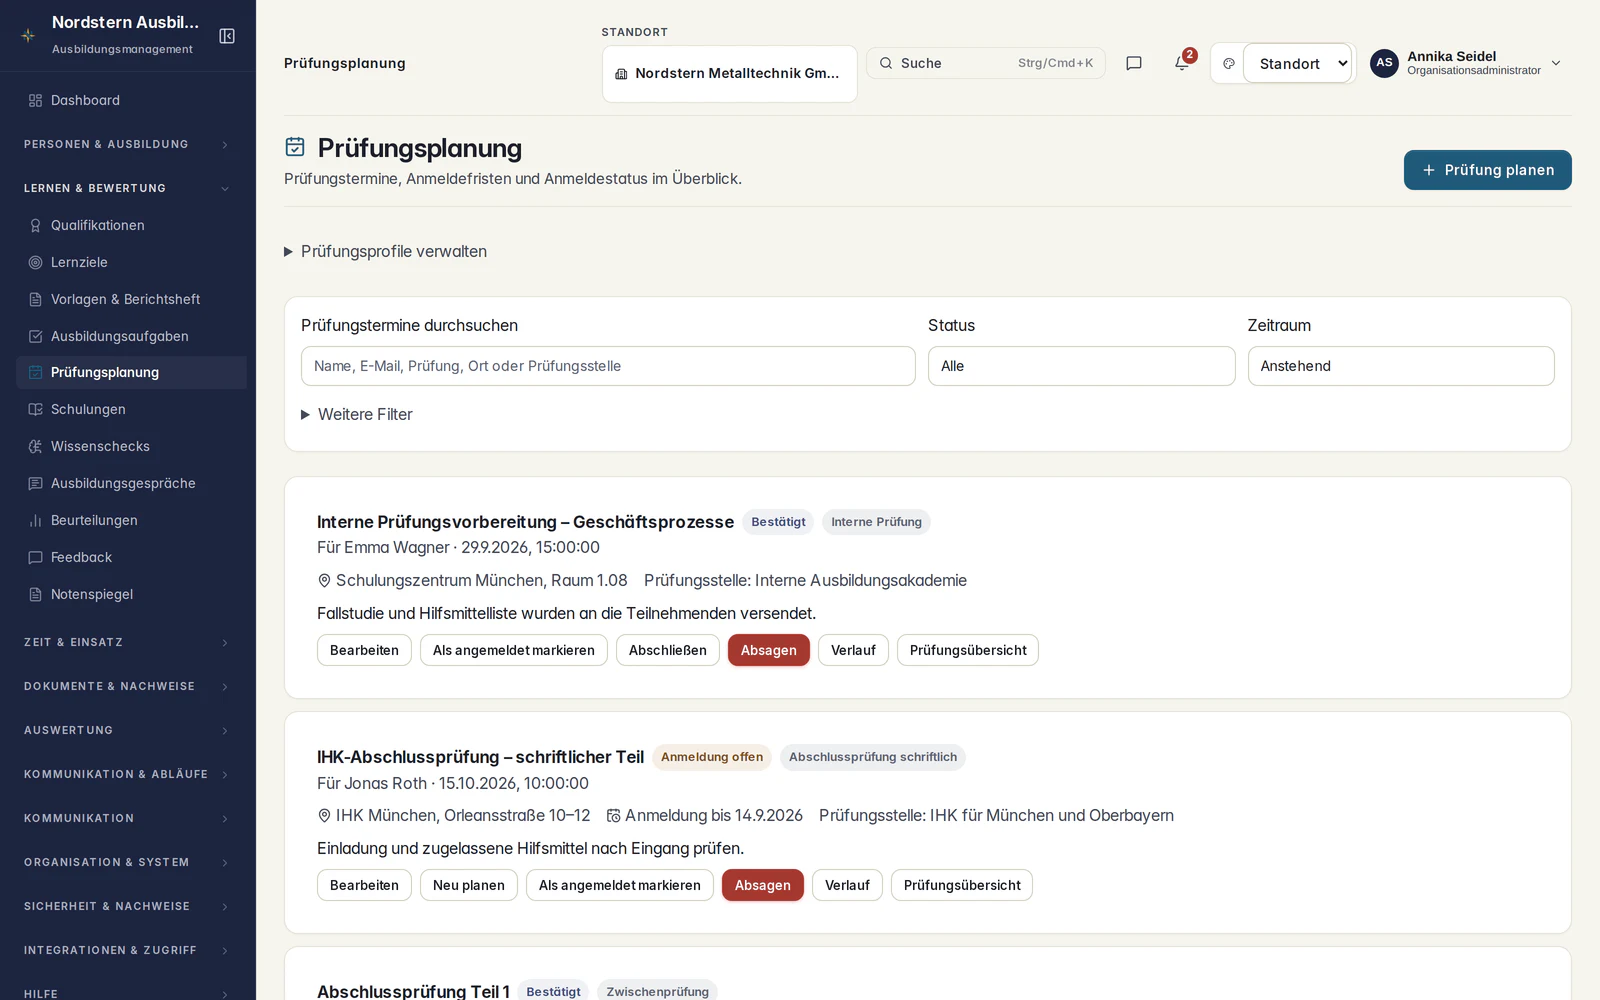1600x1000 pixels.
Task: Click Prüfung planen button
Action: [1487, 170]
